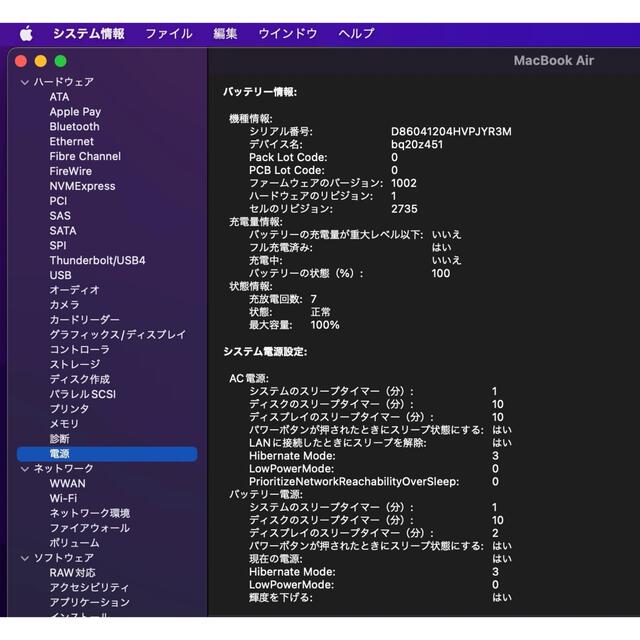640x640 pixels.
Task: Click the yellow minimize window button
Action: [41, 61]
